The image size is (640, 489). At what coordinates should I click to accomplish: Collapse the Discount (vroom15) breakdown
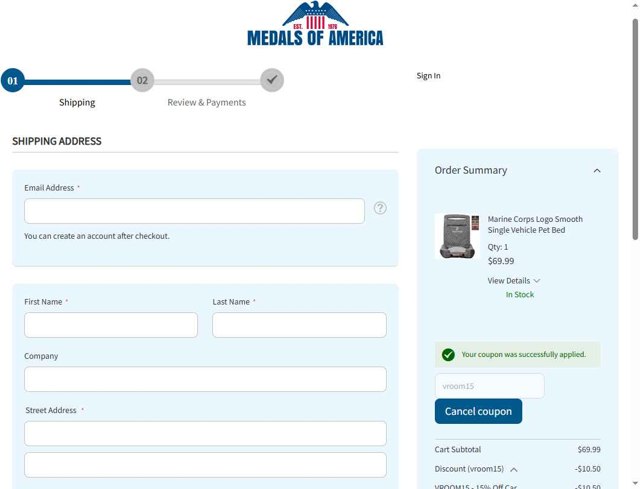[x=514, y=469]
